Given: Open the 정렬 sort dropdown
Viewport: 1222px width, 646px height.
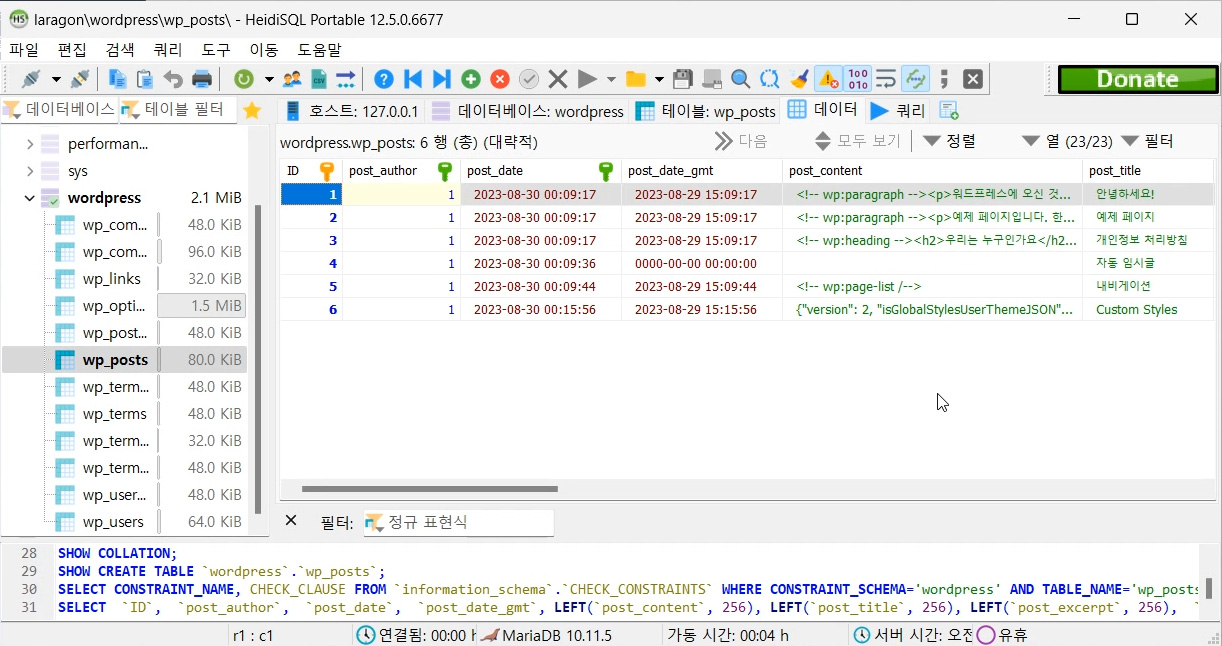Looking at the screenshot, I should 950,141.
